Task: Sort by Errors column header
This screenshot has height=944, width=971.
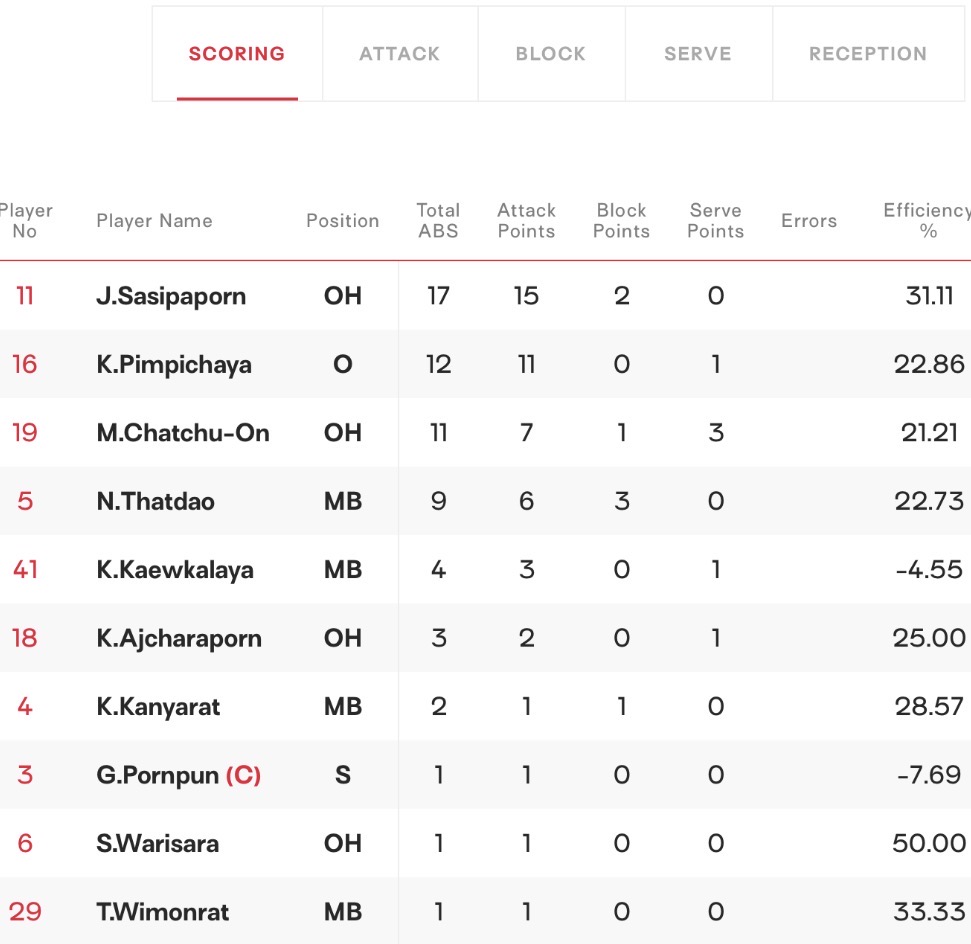Action: [809, 221]
